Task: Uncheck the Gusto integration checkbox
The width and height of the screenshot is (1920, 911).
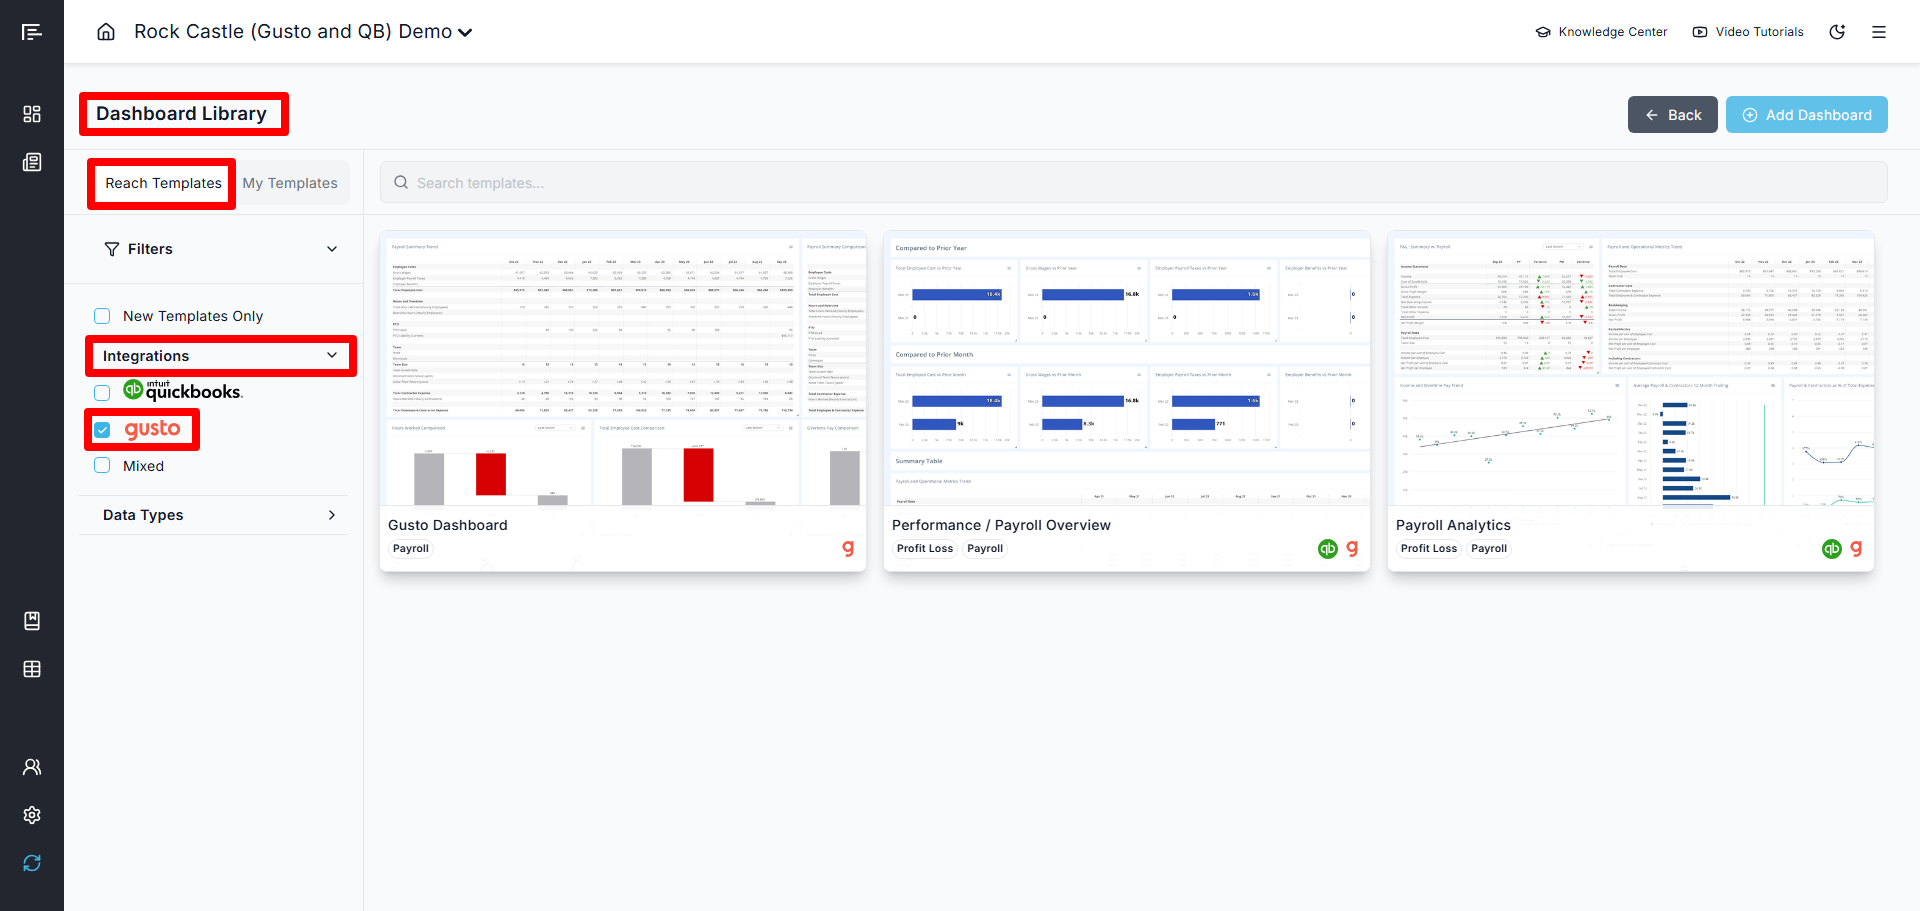Action: (x=102, y=430)
